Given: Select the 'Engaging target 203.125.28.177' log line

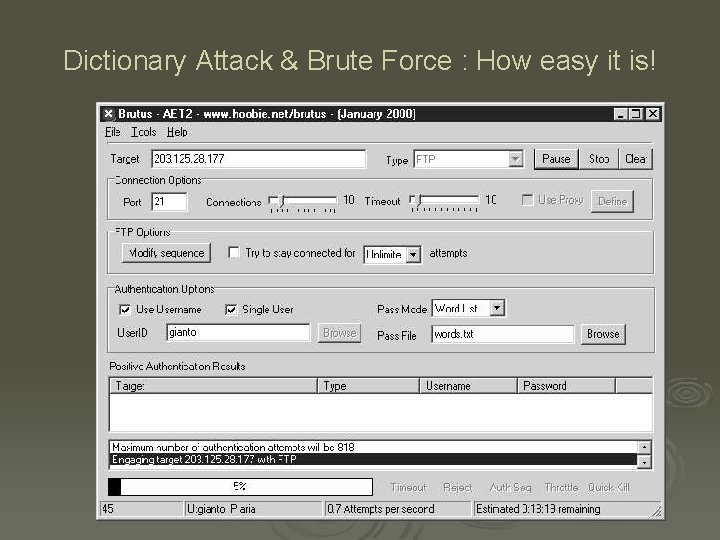Looking at the screenshot, I should click(373, 460).
